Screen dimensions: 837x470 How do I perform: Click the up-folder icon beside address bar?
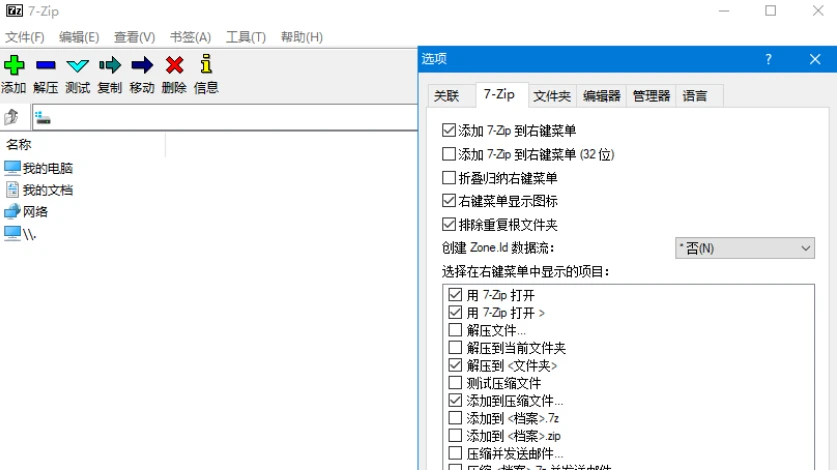pos(12,117)
